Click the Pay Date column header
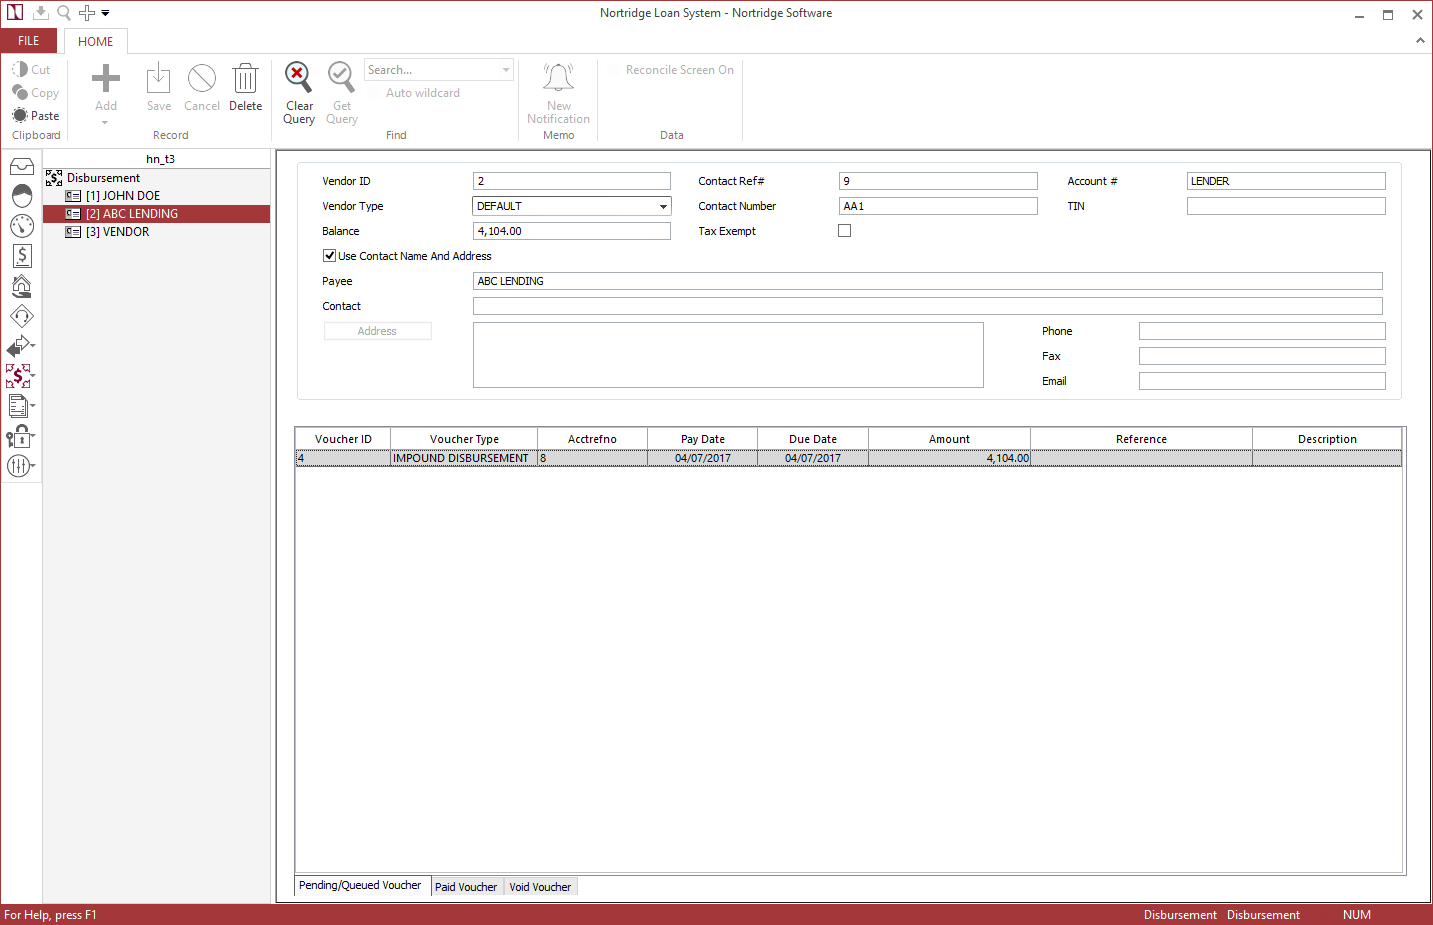This screenshot has width=1433, height=925. tap(703, 439)
